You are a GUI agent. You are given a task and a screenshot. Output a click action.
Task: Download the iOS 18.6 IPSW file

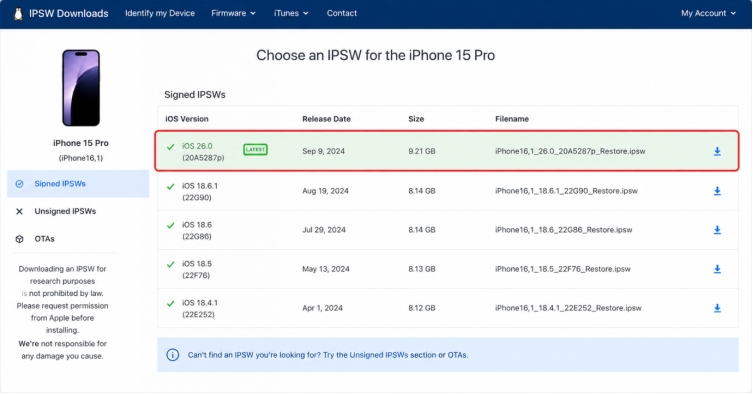[x=717, y=230]
